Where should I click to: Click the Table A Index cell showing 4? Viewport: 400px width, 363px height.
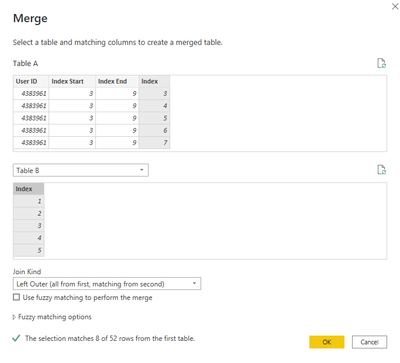point(154,106)
